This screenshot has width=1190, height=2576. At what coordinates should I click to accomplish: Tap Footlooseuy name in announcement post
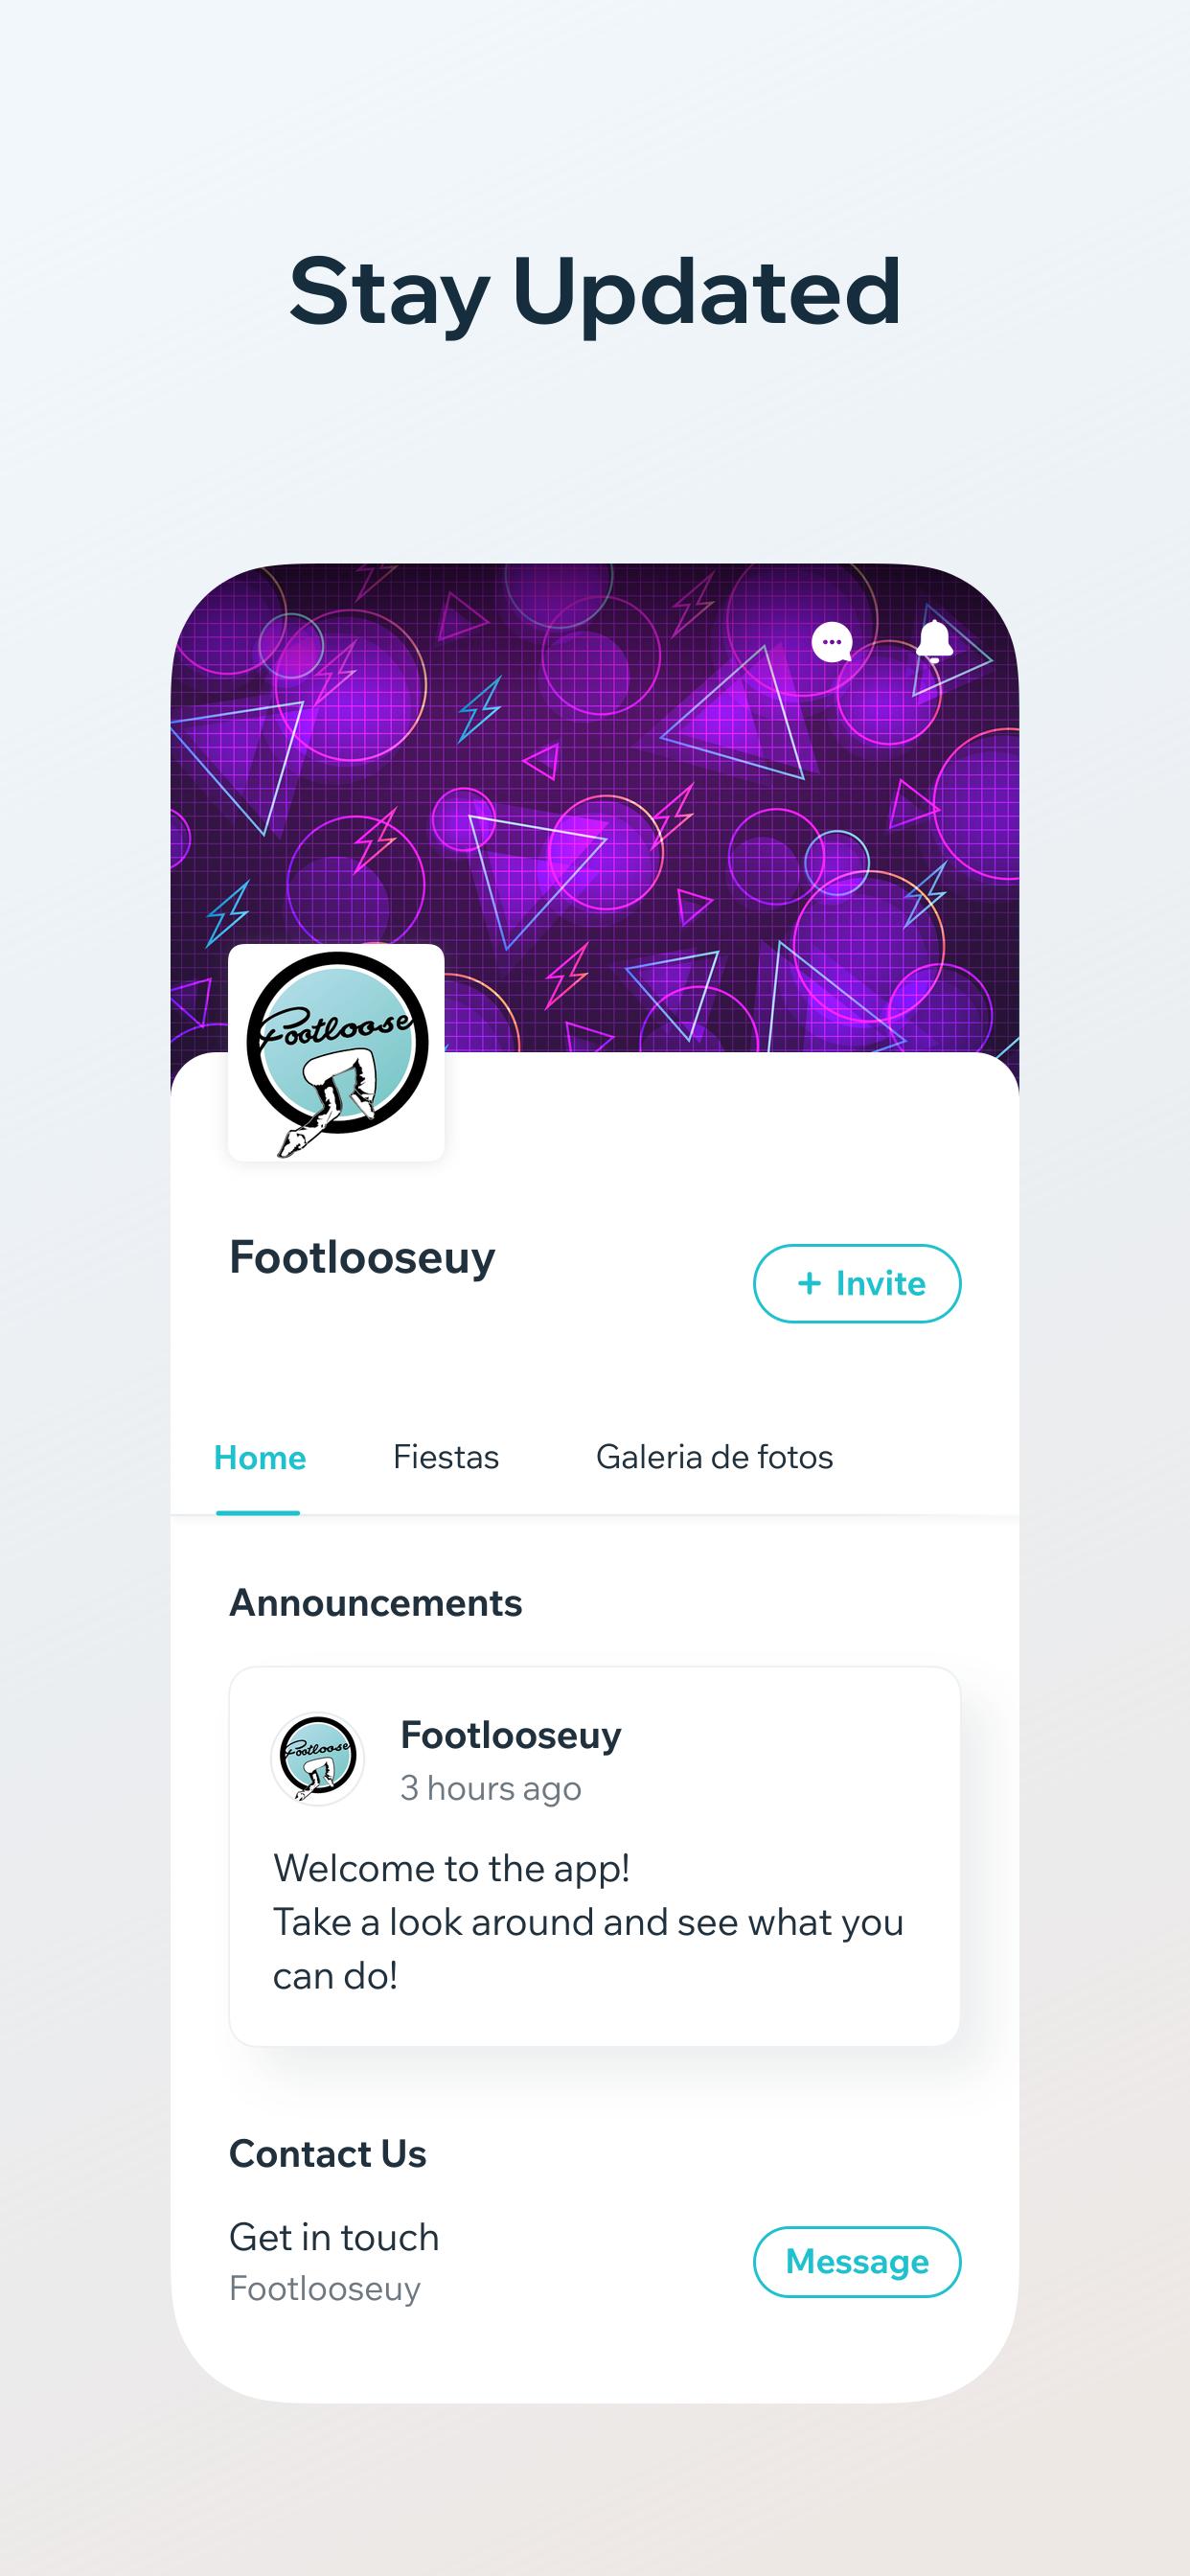click(x=511, y=1735)
